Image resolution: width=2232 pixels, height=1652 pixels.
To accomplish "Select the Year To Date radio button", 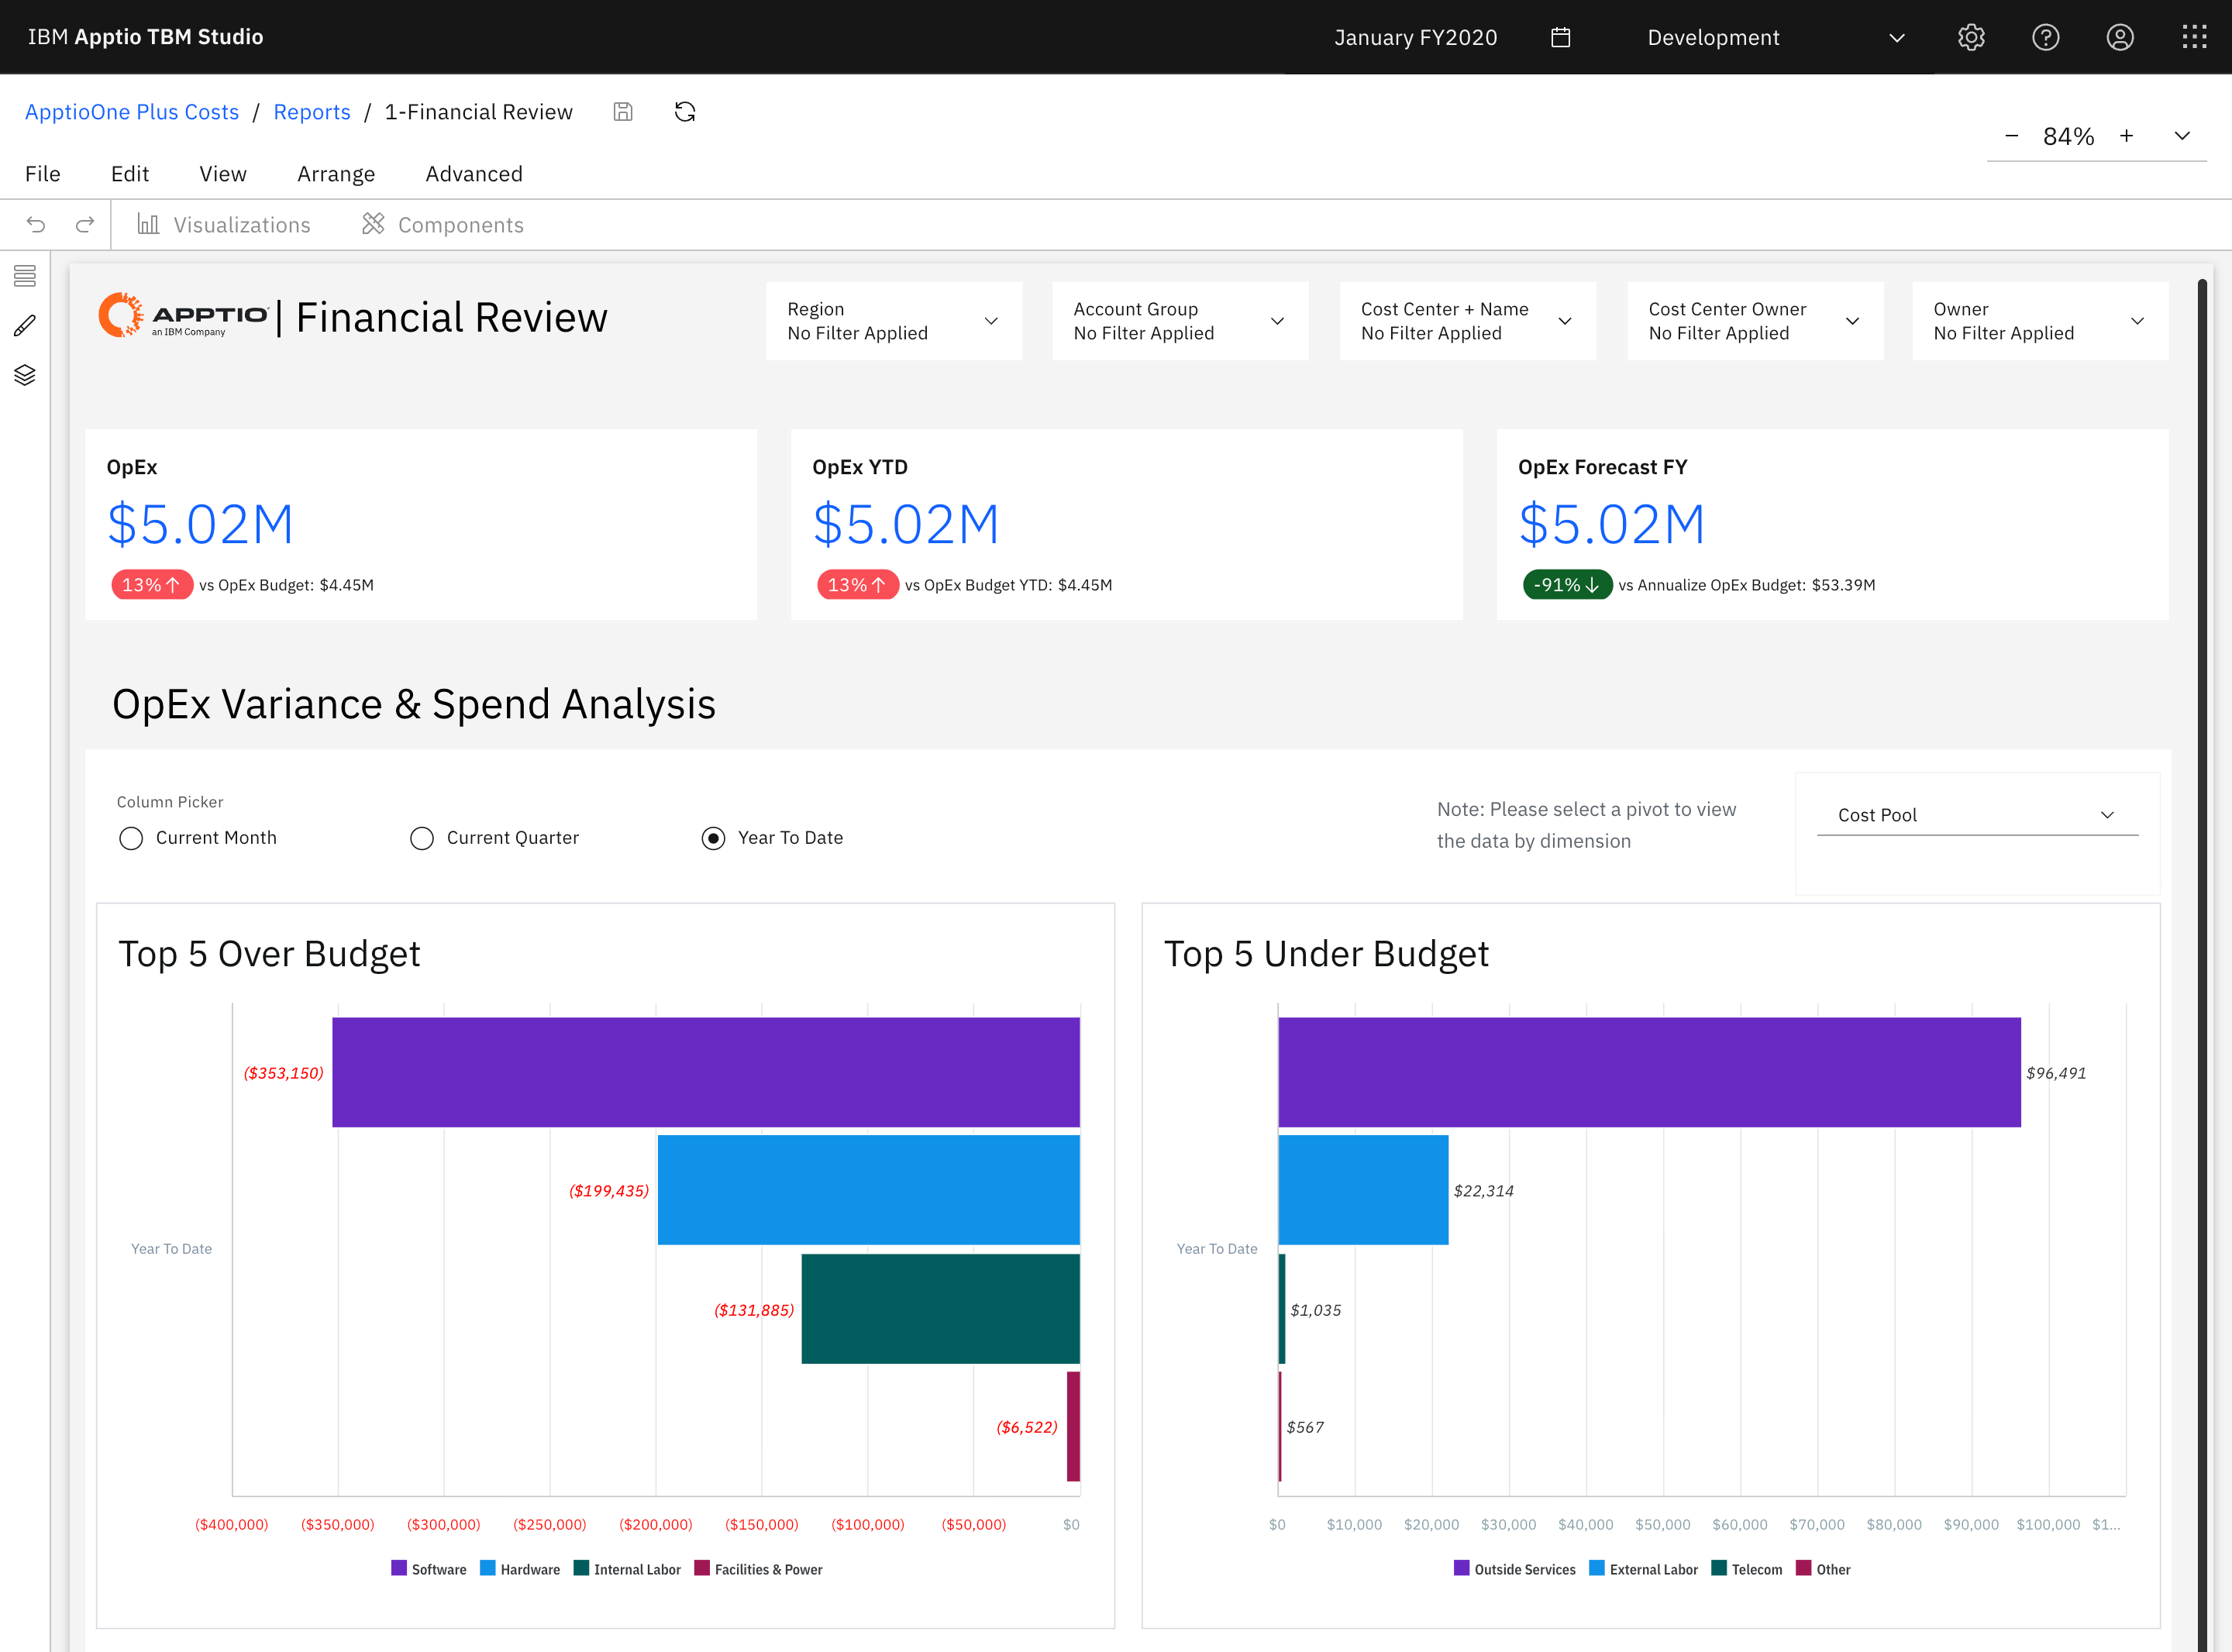I will 713,838.
